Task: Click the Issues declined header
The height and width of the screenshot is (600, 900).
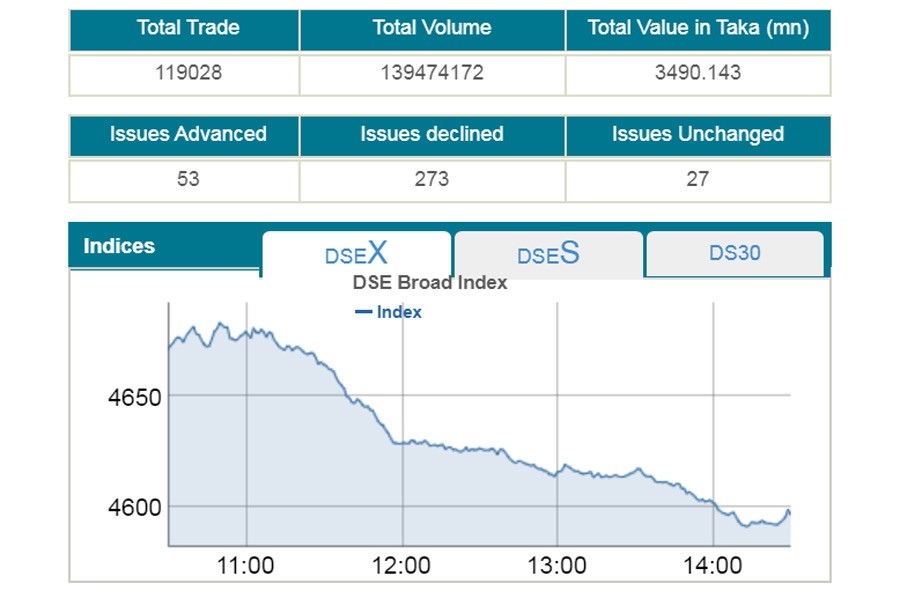Action: click(432, 134)
